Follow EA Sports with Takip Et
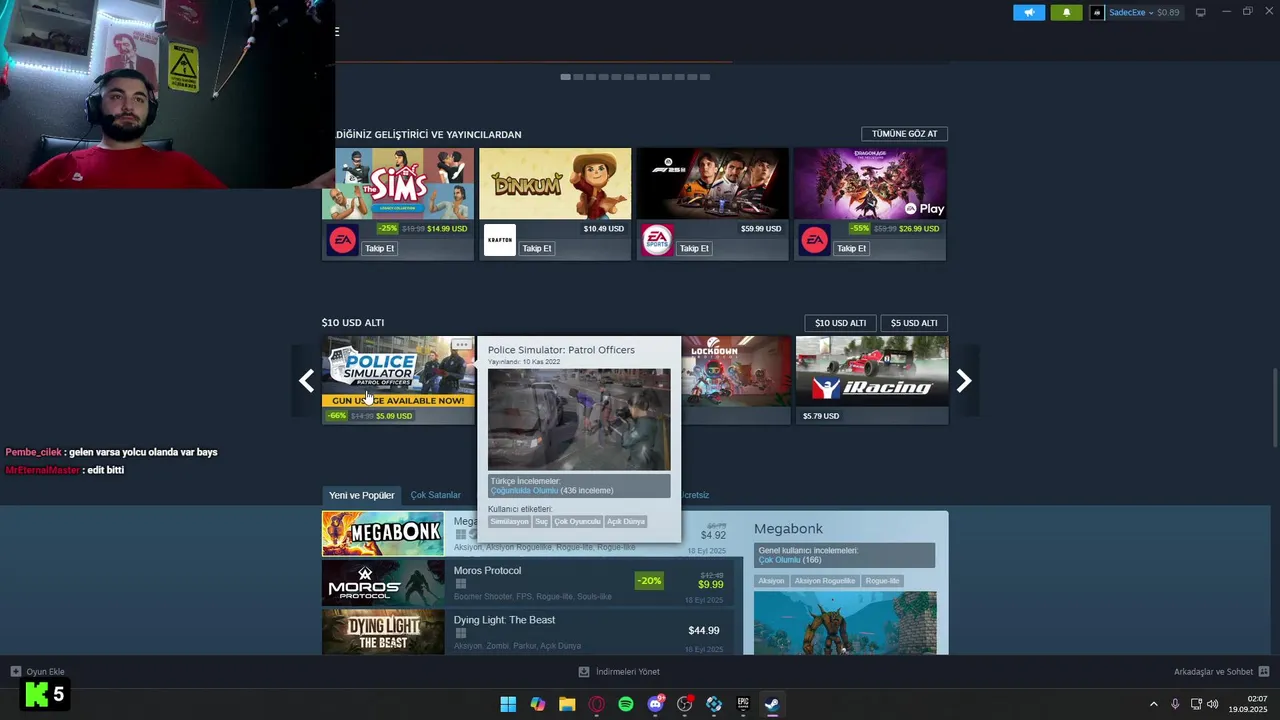 click(x=694, y=248)
